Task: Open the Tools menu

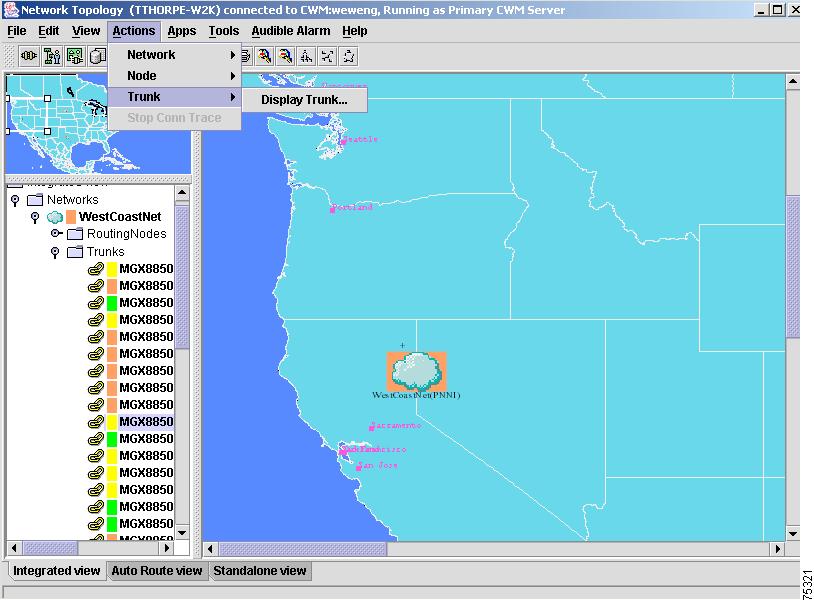Action: 224,31
